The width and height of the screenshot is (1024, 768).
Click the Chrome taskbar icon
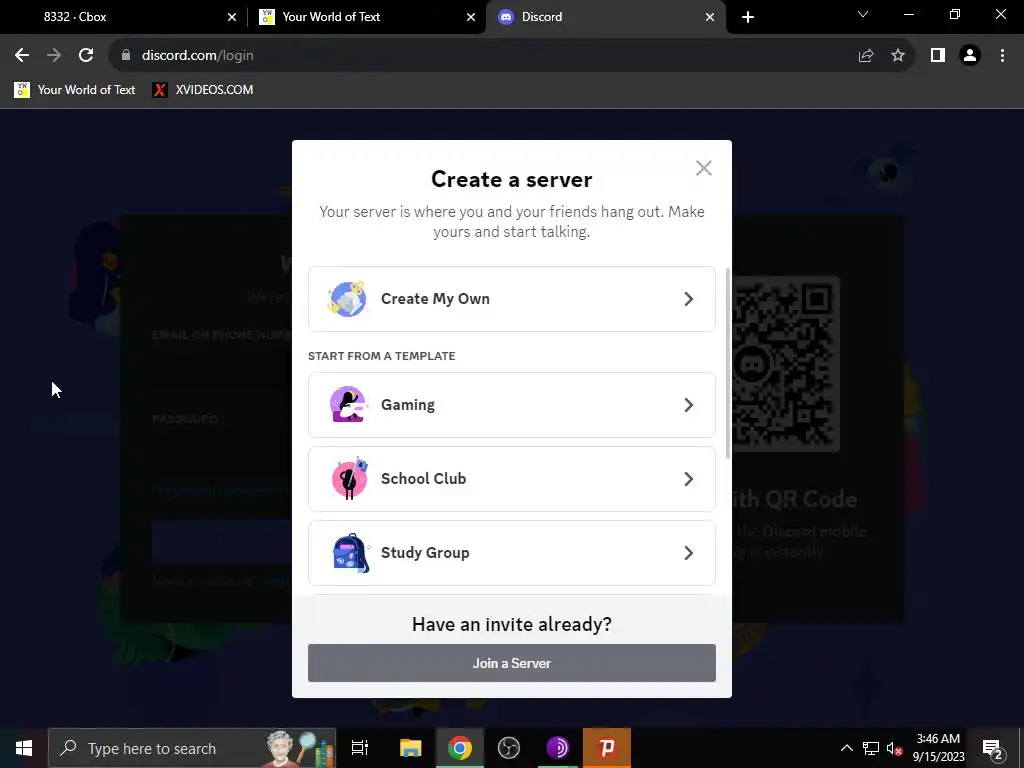[460, 748]
